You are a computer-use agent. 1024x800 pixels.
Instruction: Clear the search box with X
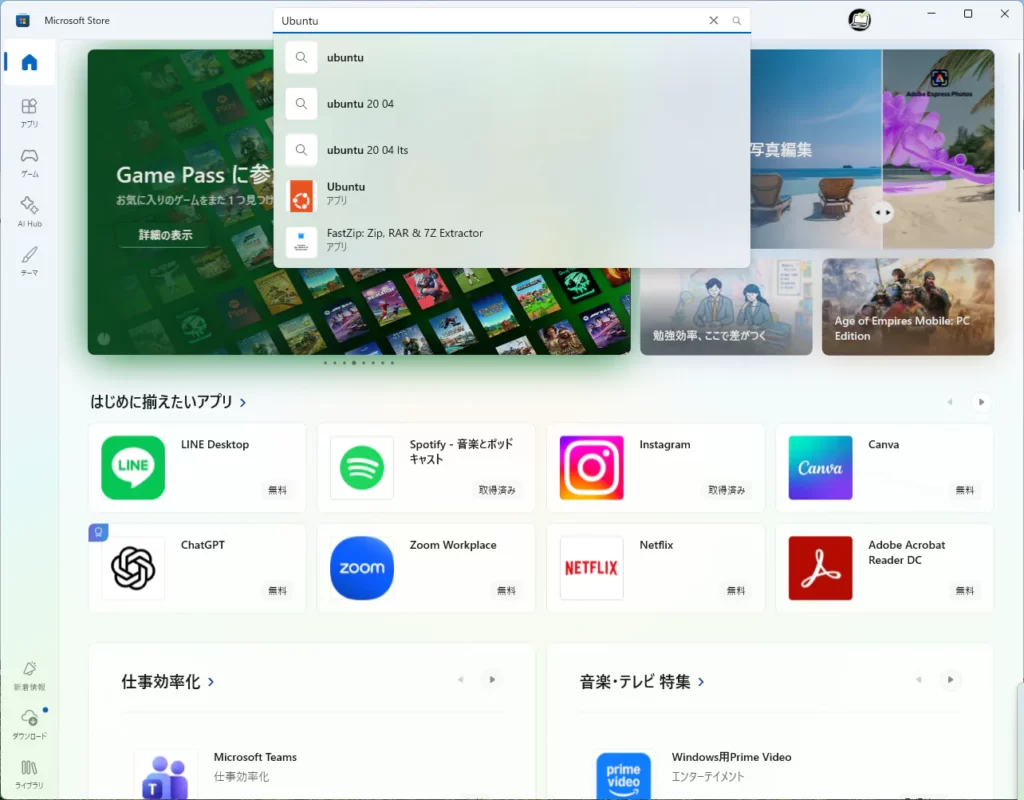point(714,21)
